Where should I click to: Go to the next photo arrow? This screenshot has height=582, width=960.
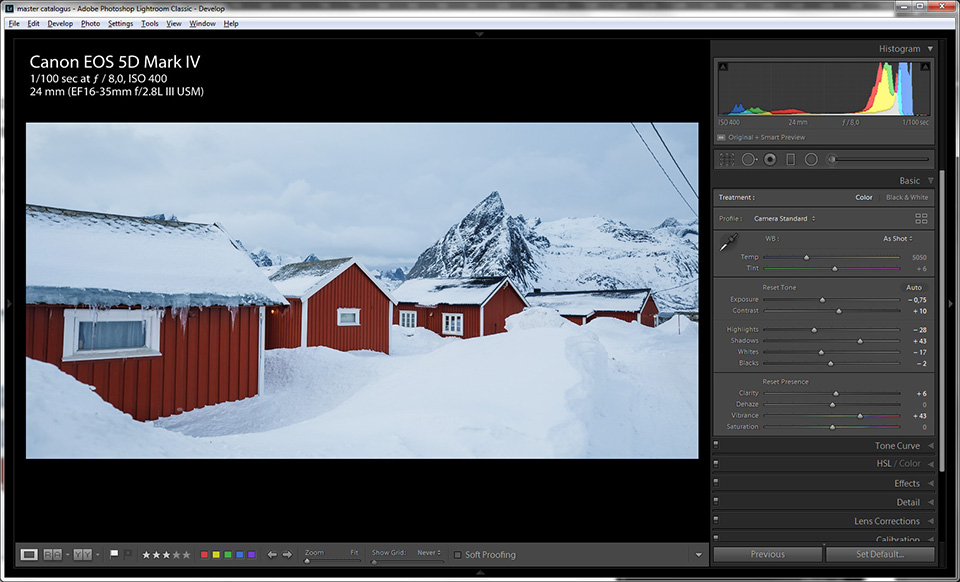point(287,554)
